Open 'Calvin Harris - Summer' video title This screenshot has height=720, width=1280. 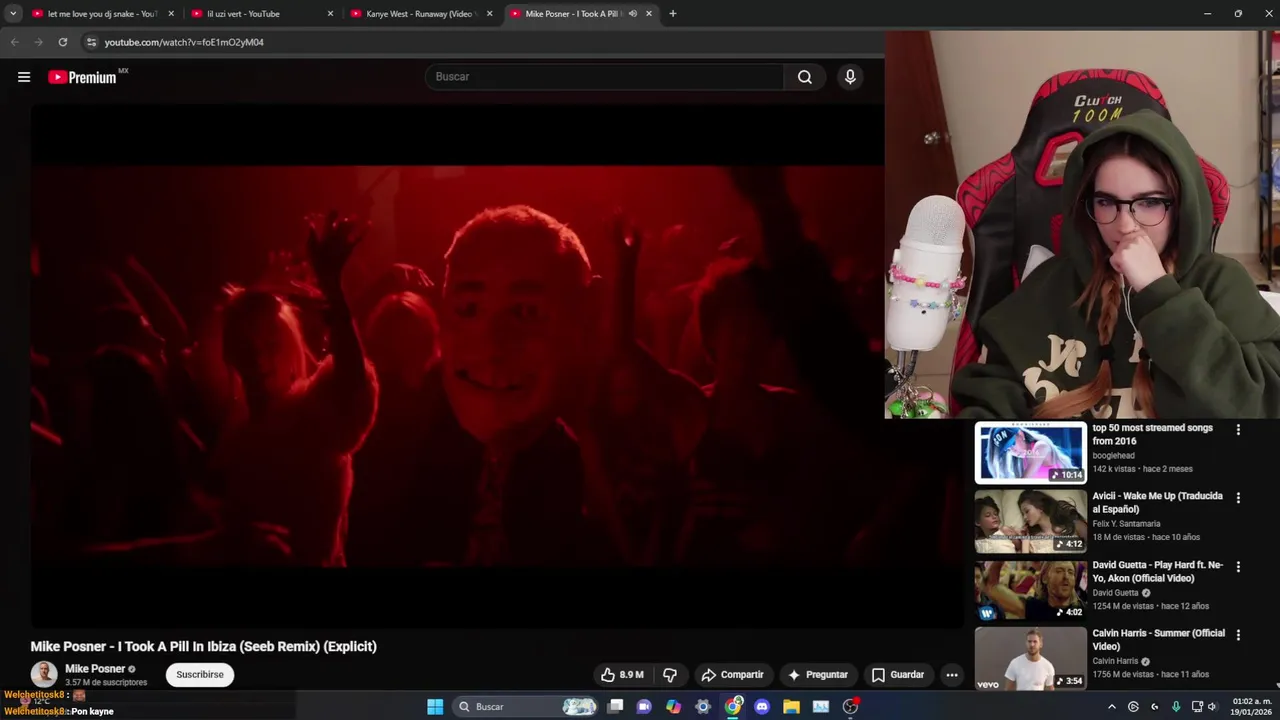pos(1158,639)
